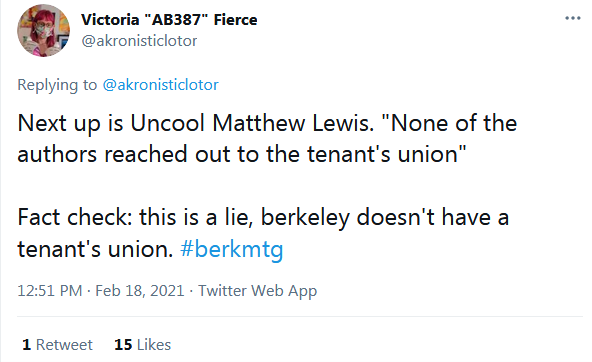
Task: Click Victoria's round profile avatar
Action: [x=43, y=31]
